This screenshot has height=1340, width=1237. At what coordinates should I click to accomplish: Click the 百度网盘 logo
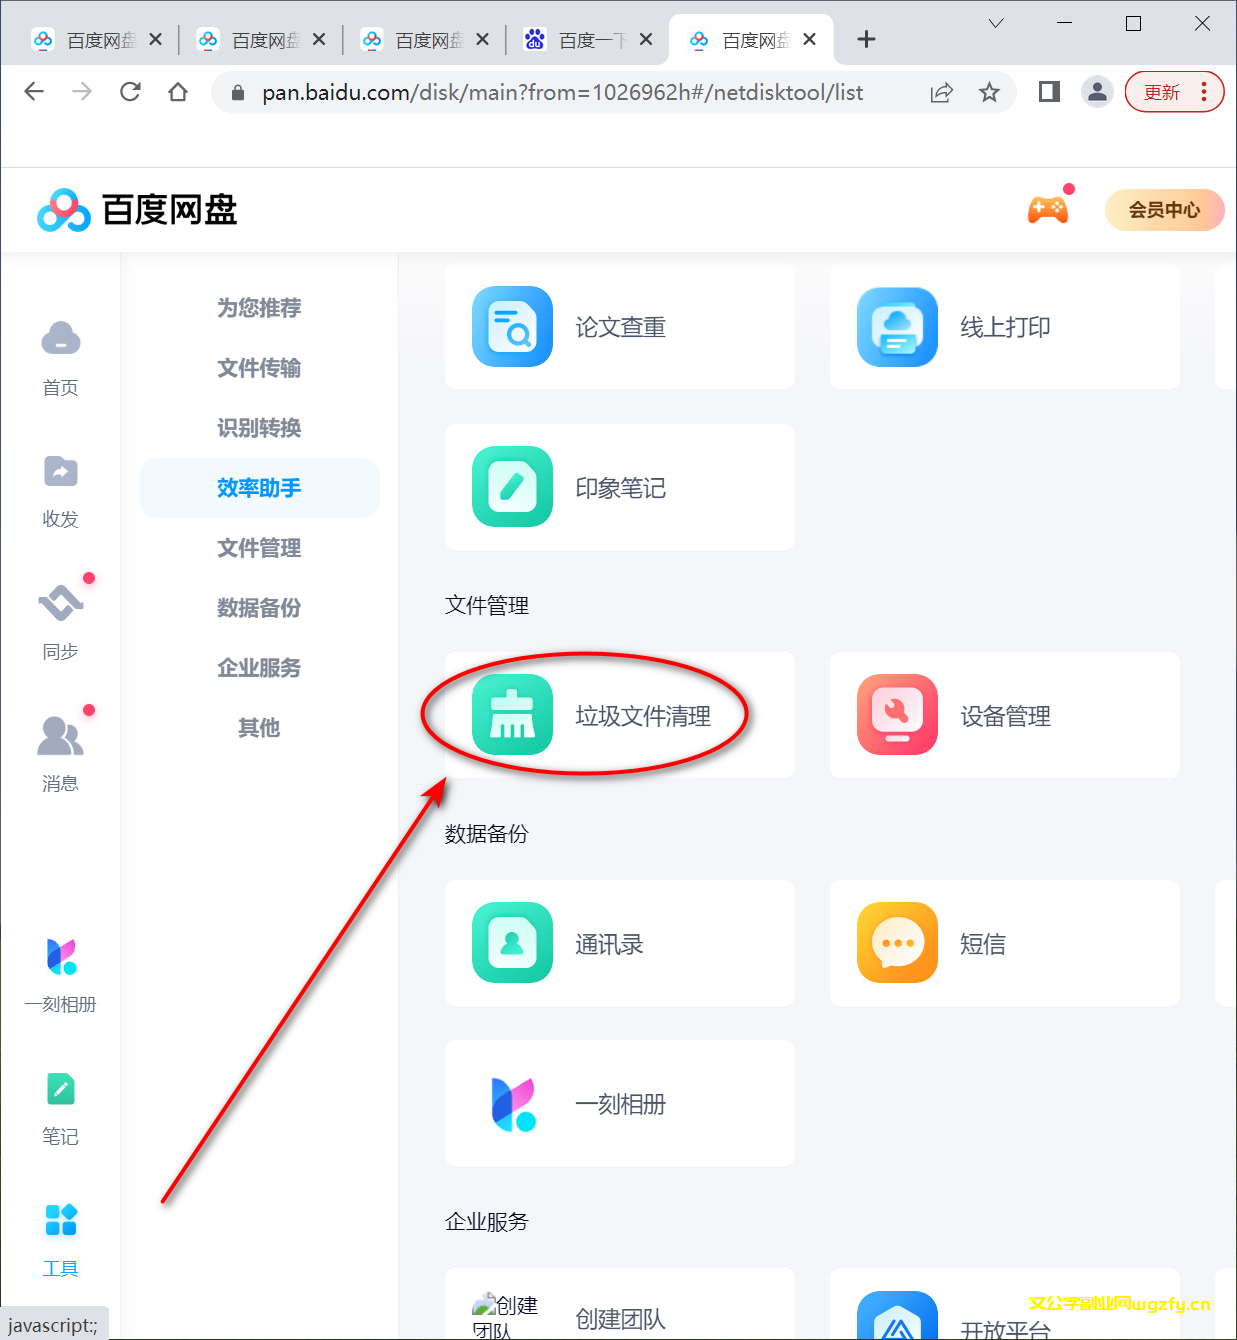pyautogui.click(x=137, y=210)
